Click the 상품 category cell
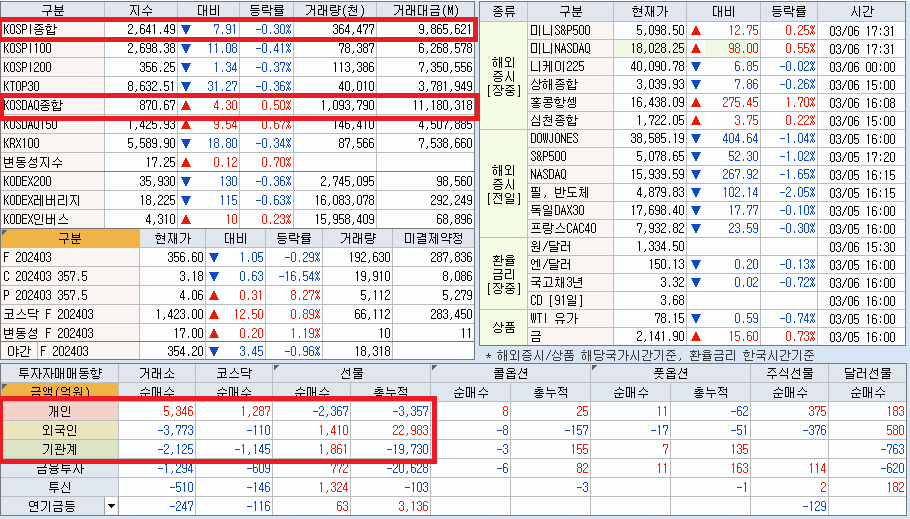The image size is (910, 519). [x=503, y=327]
